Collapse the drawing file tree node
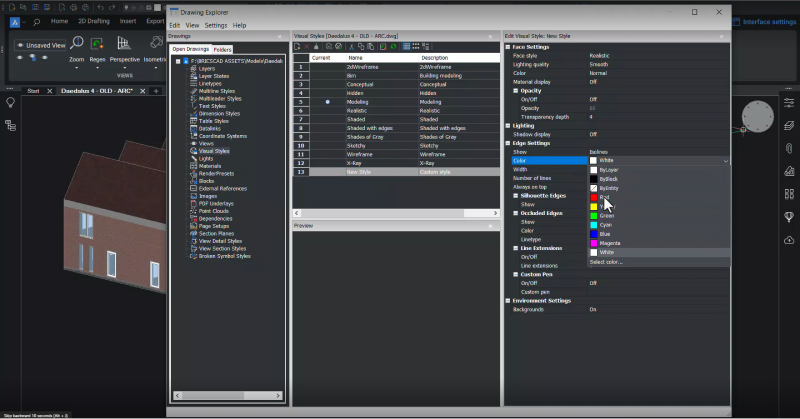This screenshot has height=419, width=800. [178, 61]
